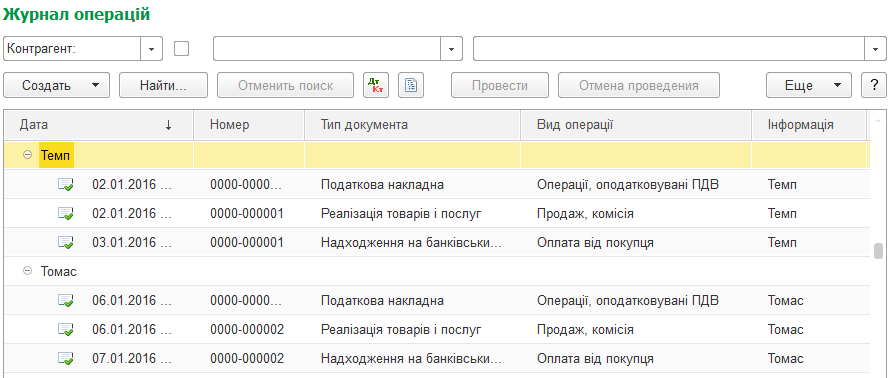Click the wide empty filter input field on the right
The height and width of the screenshot is (378, 890).
(669, 49)
